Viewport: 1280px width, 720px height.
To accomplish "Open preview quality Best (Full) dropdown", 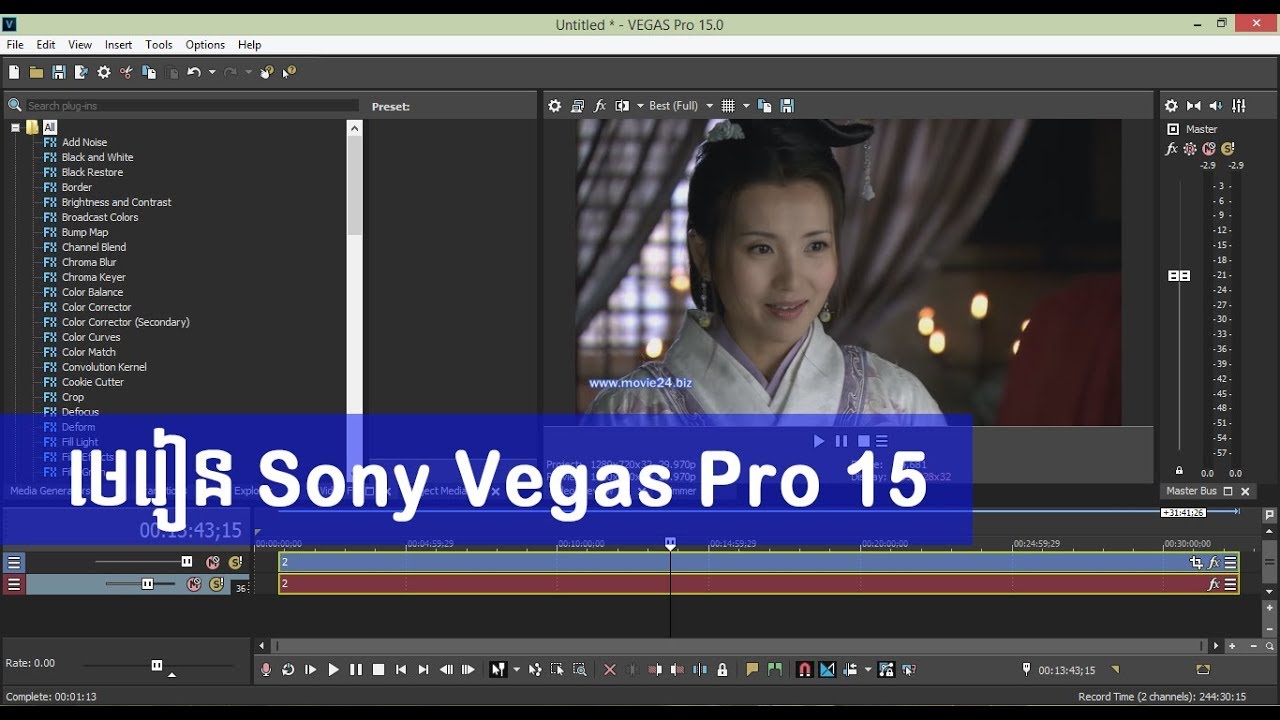I will tap(709, 106).
